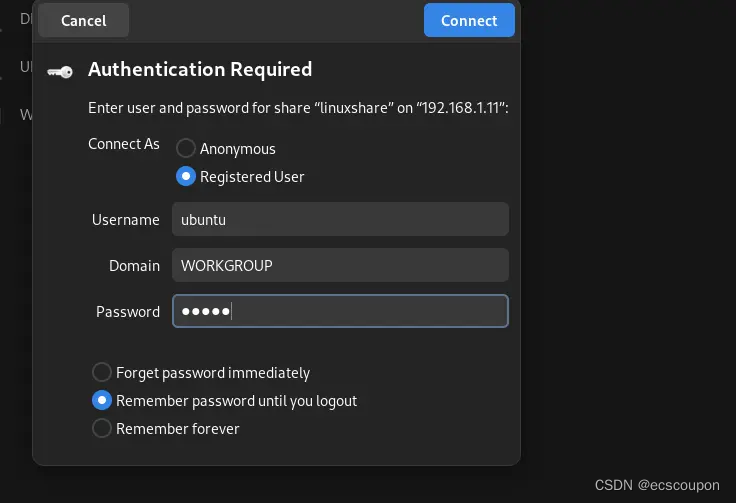Enable Remember password until you logout
The width and height of the screenshot is (736, 503).
102,400
